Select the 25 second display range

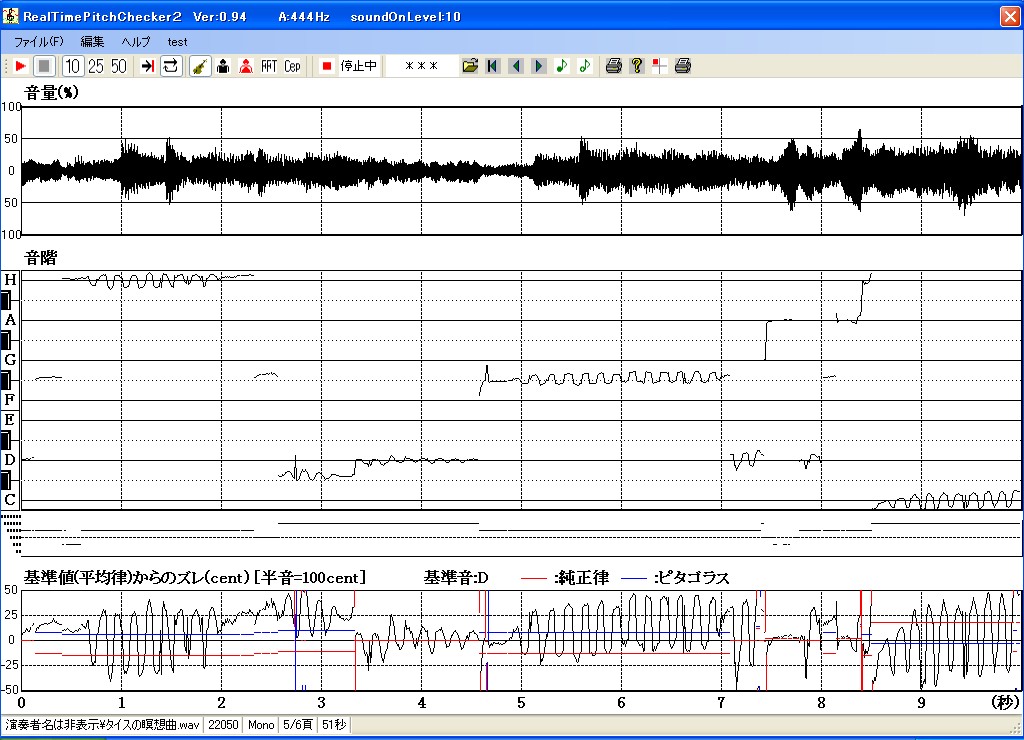click(96, 66)
